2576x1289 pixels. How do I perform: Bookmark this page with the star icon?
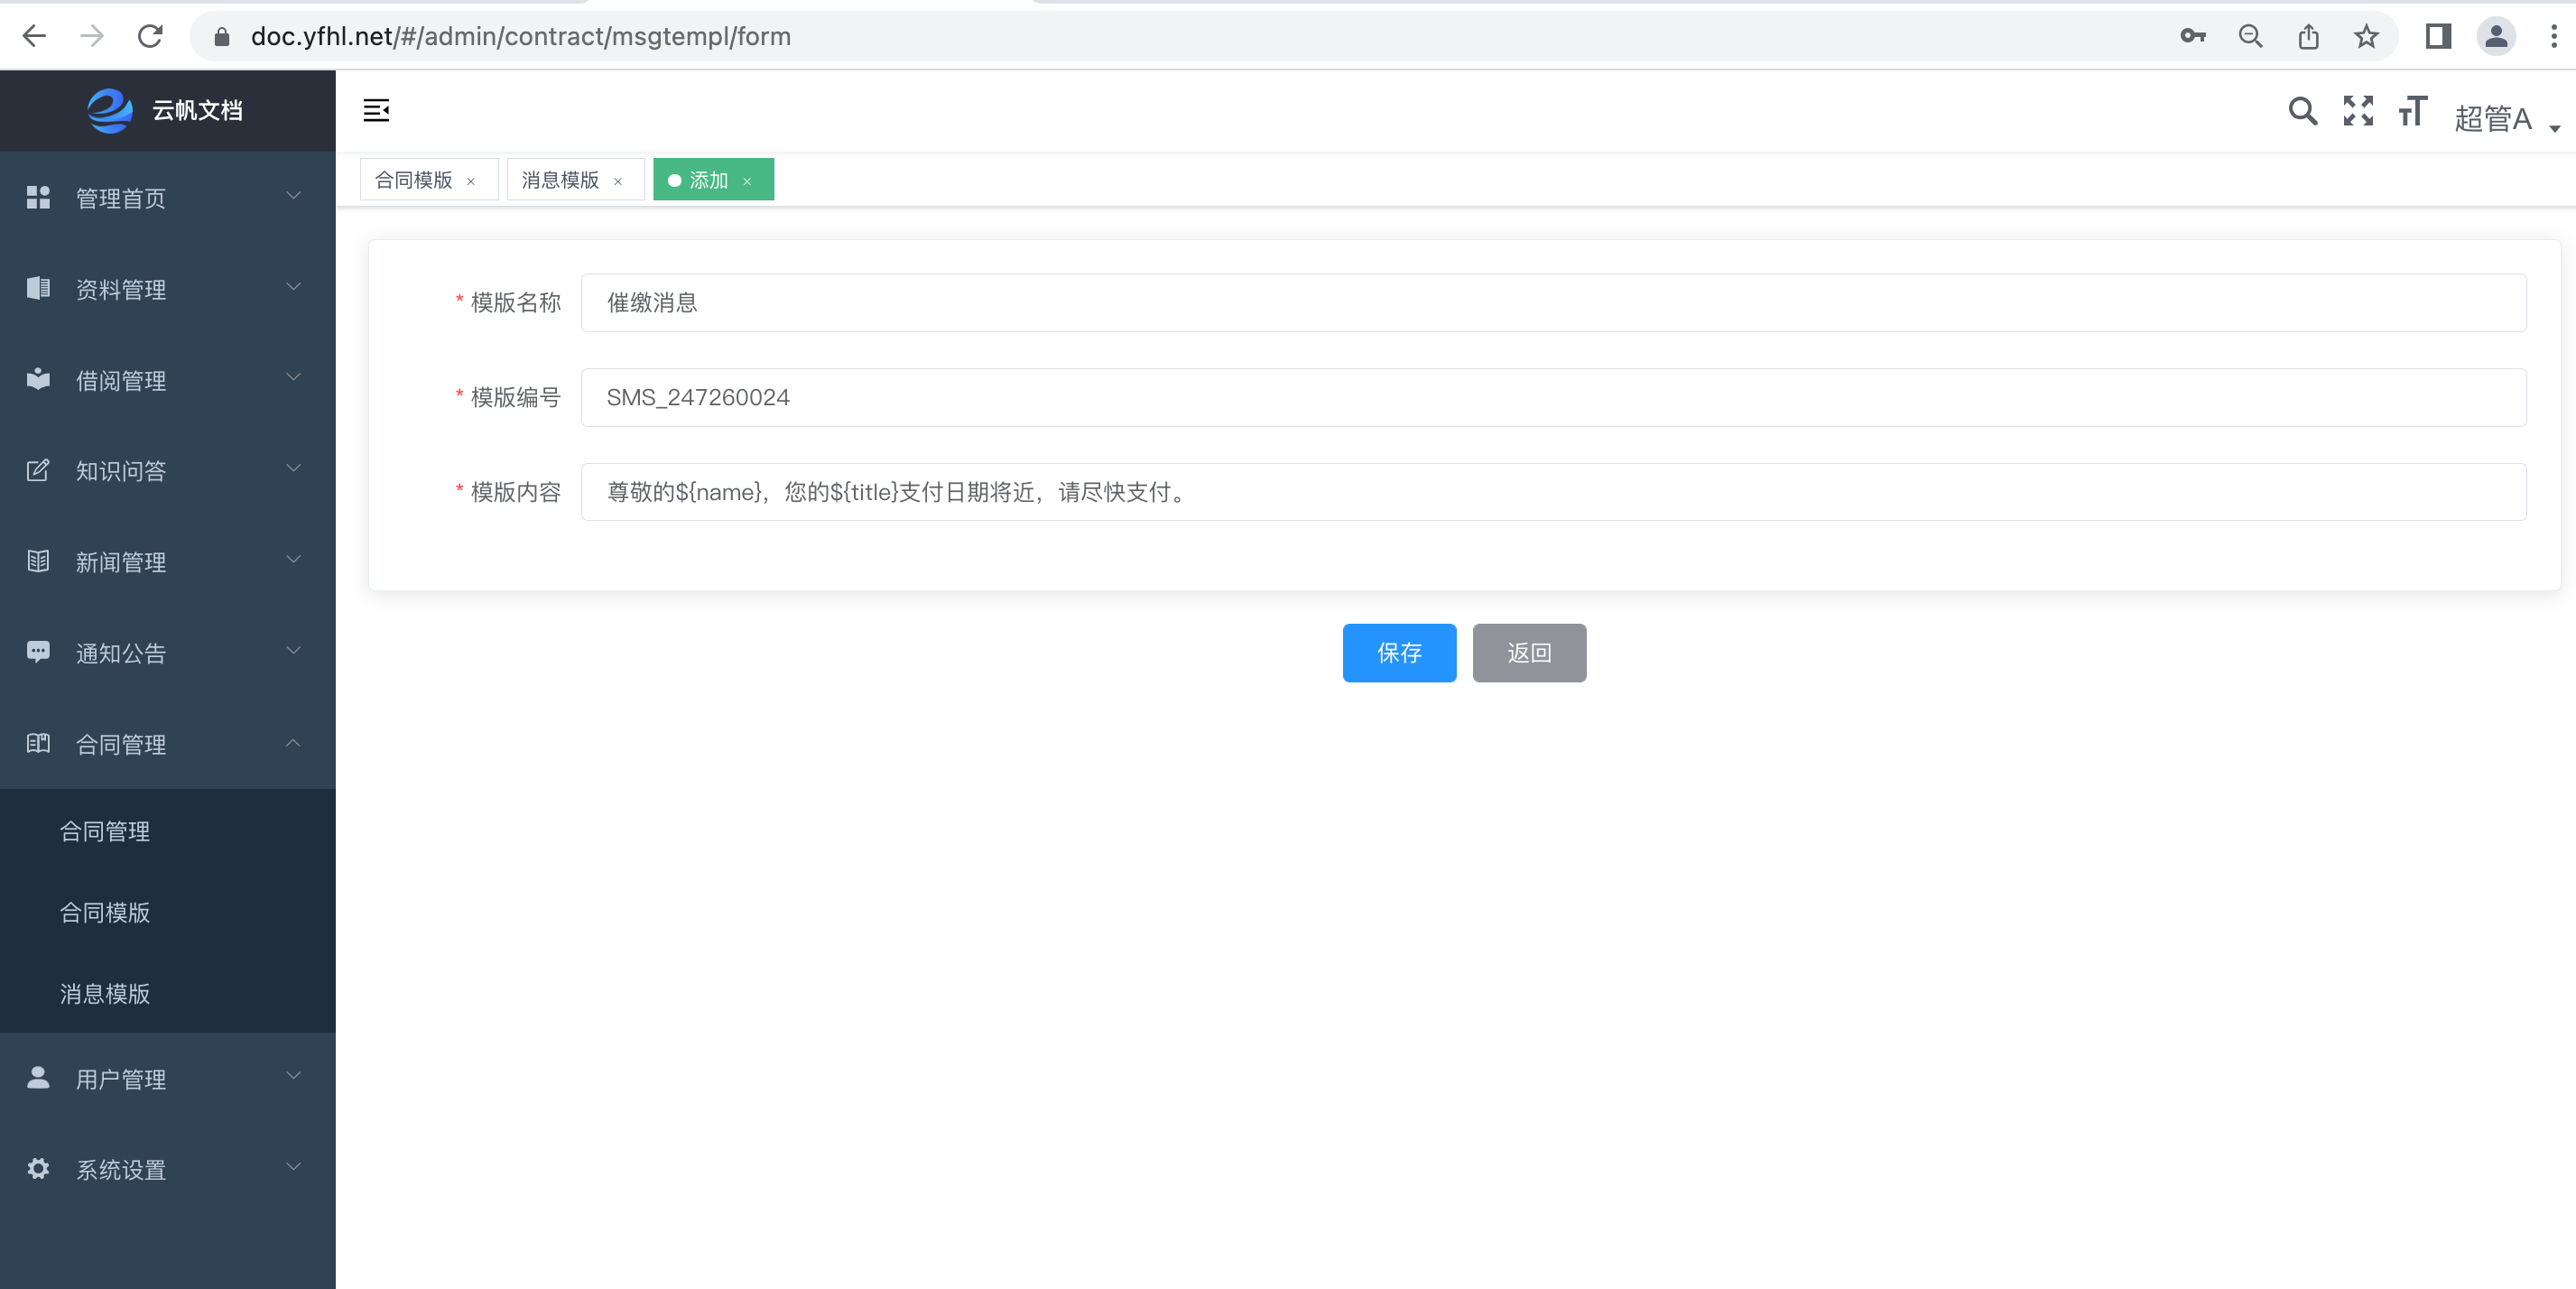point(2366,36)
